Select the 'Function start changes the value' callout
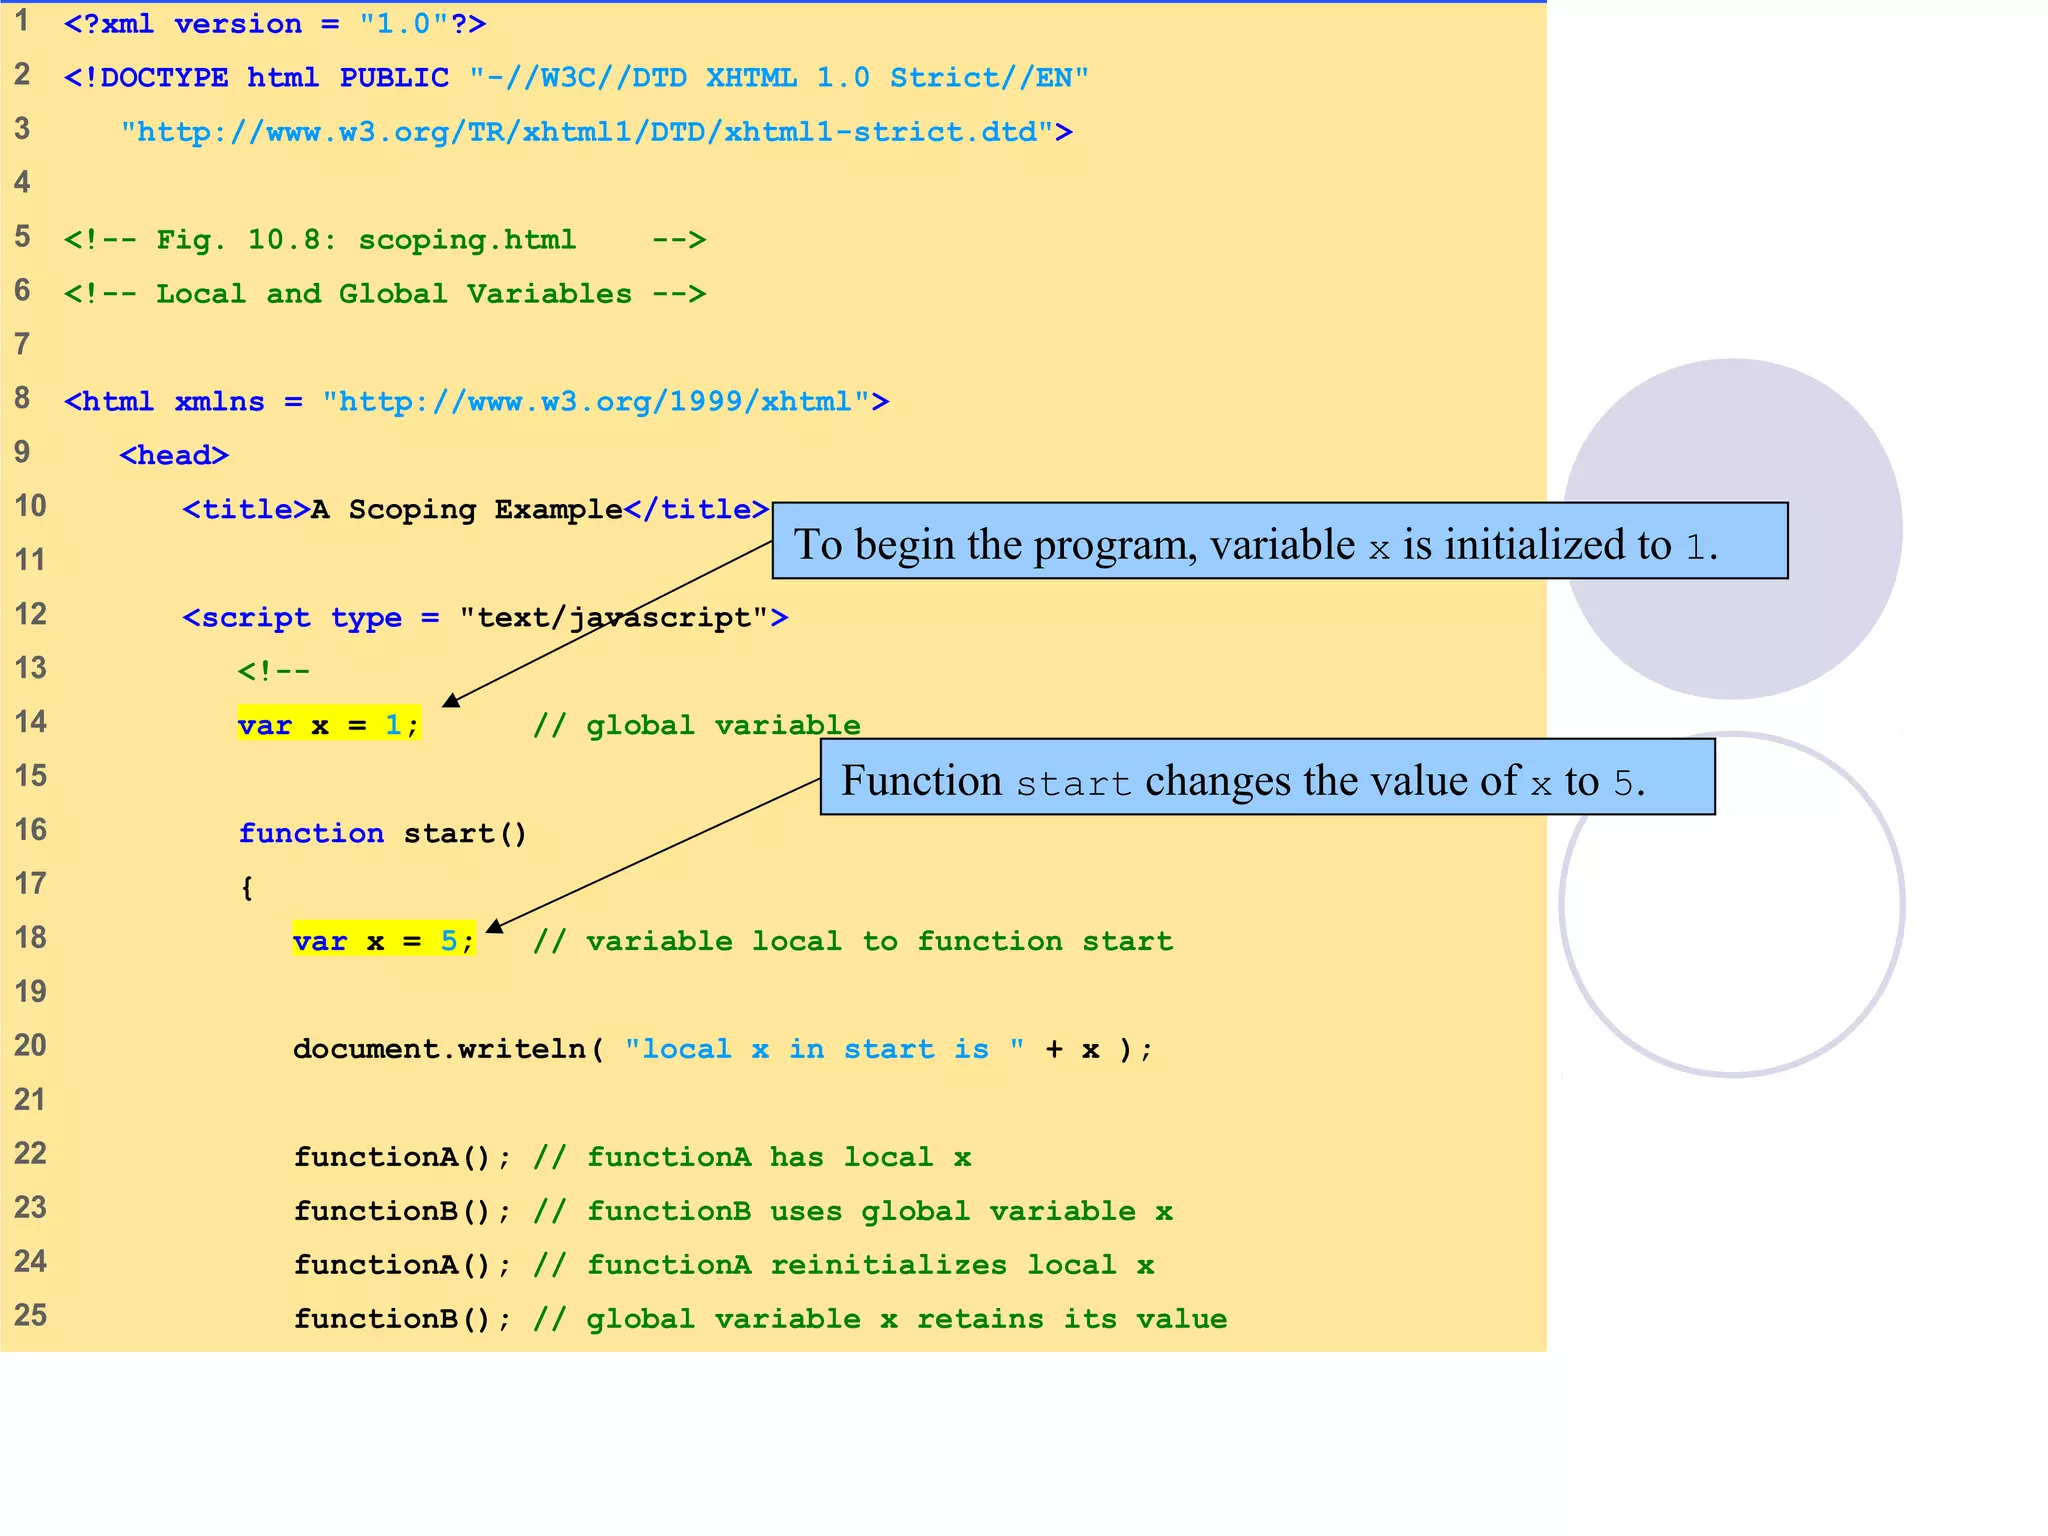2048x1536 pixels. (x=1266, y=777)
